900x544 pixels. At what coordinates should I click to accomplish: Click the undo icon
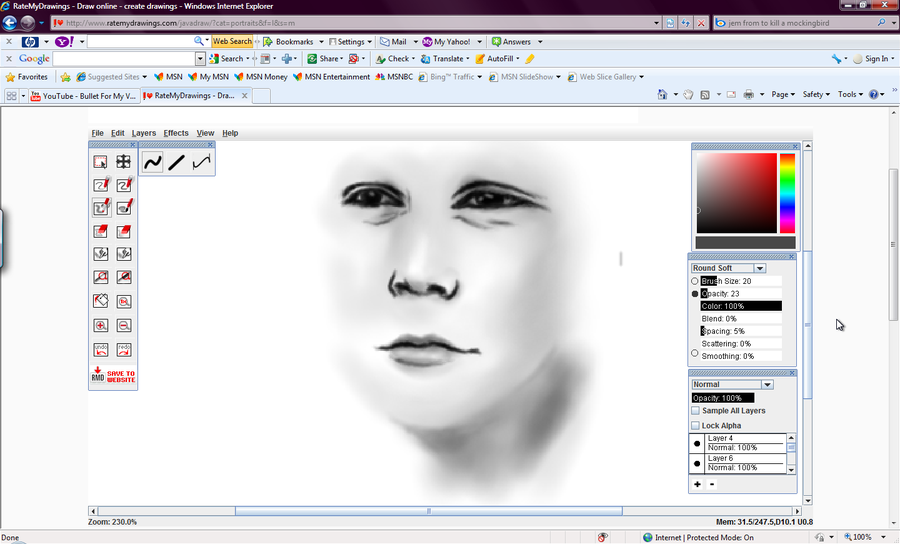tap(101, 350)
